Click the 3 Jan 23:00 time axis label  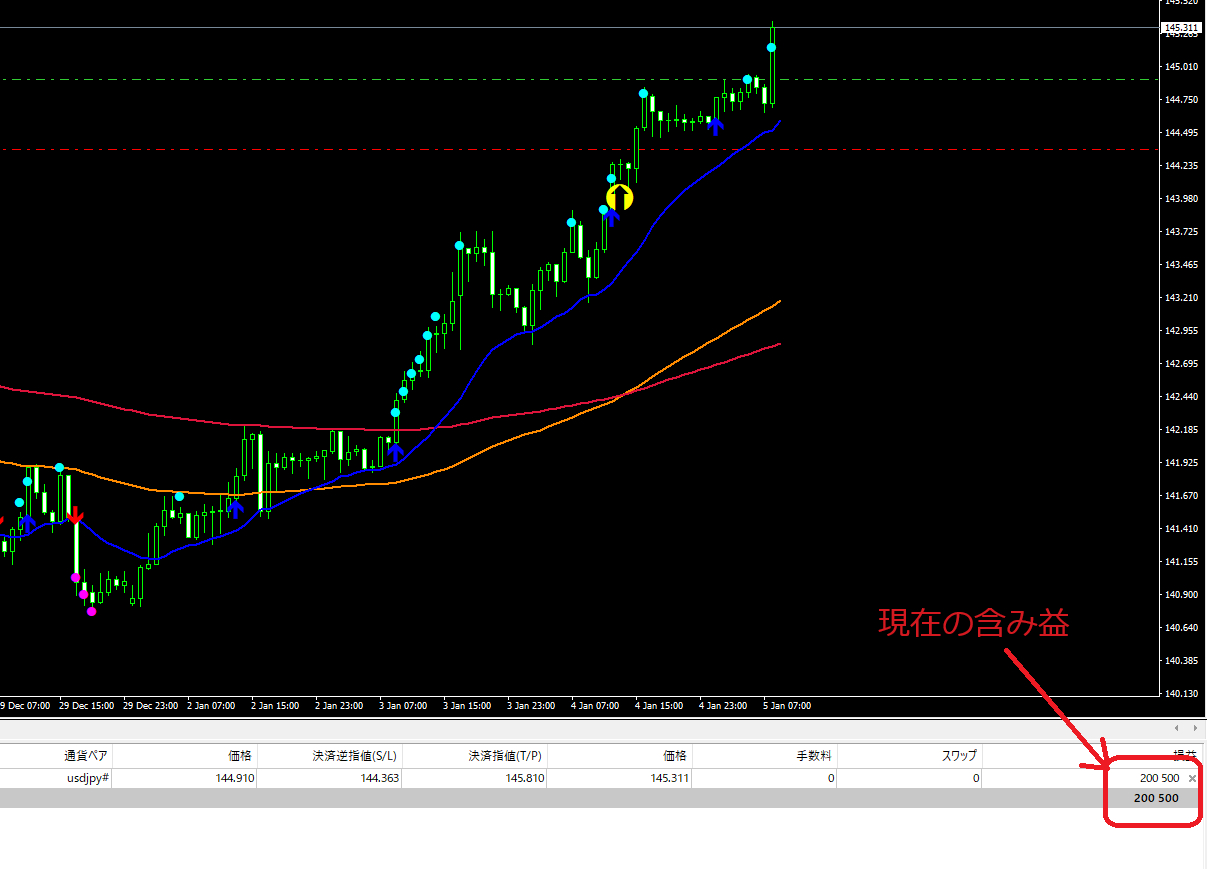tap(531, 706)
